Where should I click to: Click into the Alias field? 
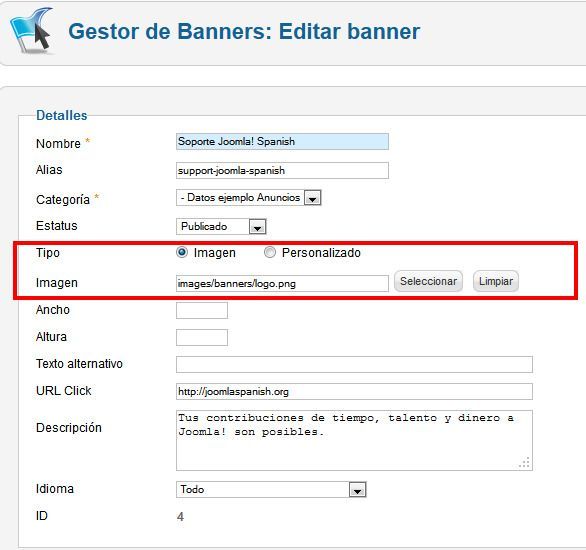pyautogui.click(x=282, y=170)
